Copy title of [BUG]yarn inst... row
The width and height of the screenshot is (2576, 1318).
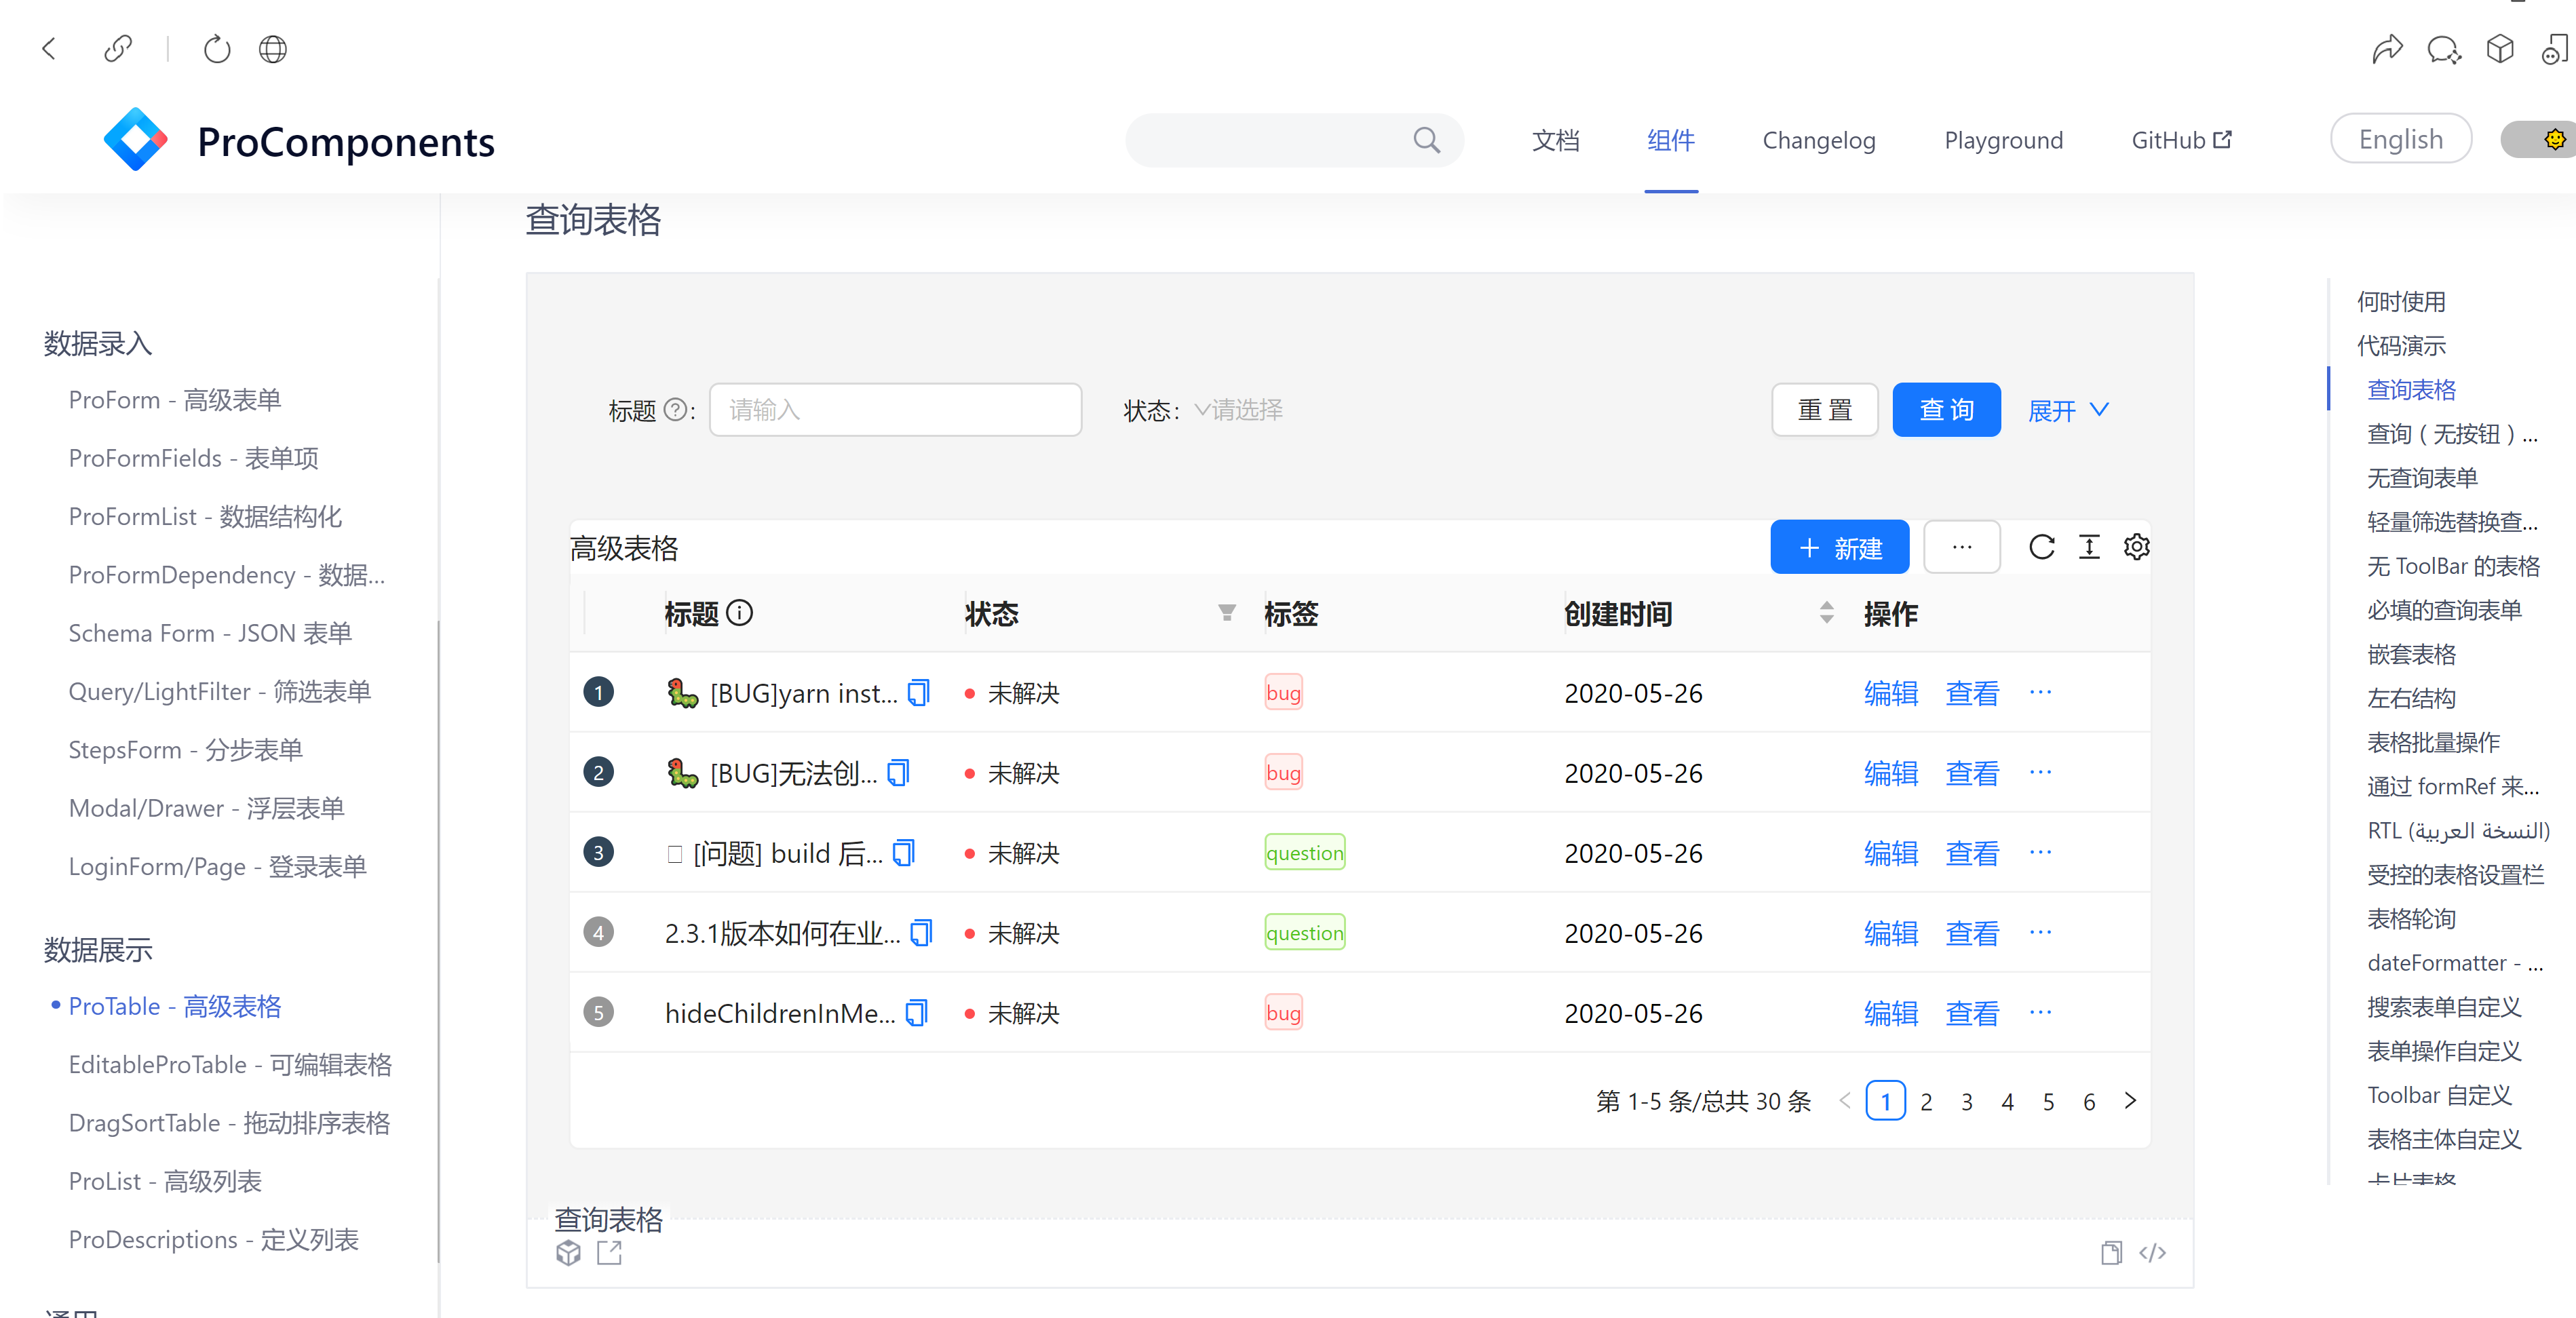pos(919,692)
